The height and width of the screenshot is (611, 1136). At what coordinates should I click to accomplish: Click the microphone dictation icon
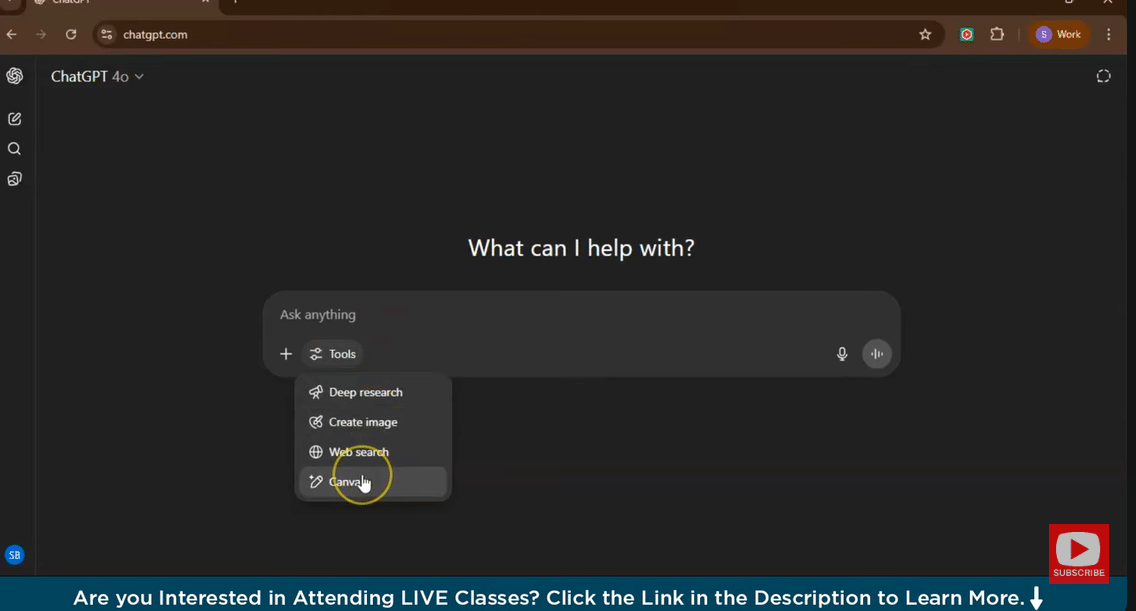coord(842,354)
